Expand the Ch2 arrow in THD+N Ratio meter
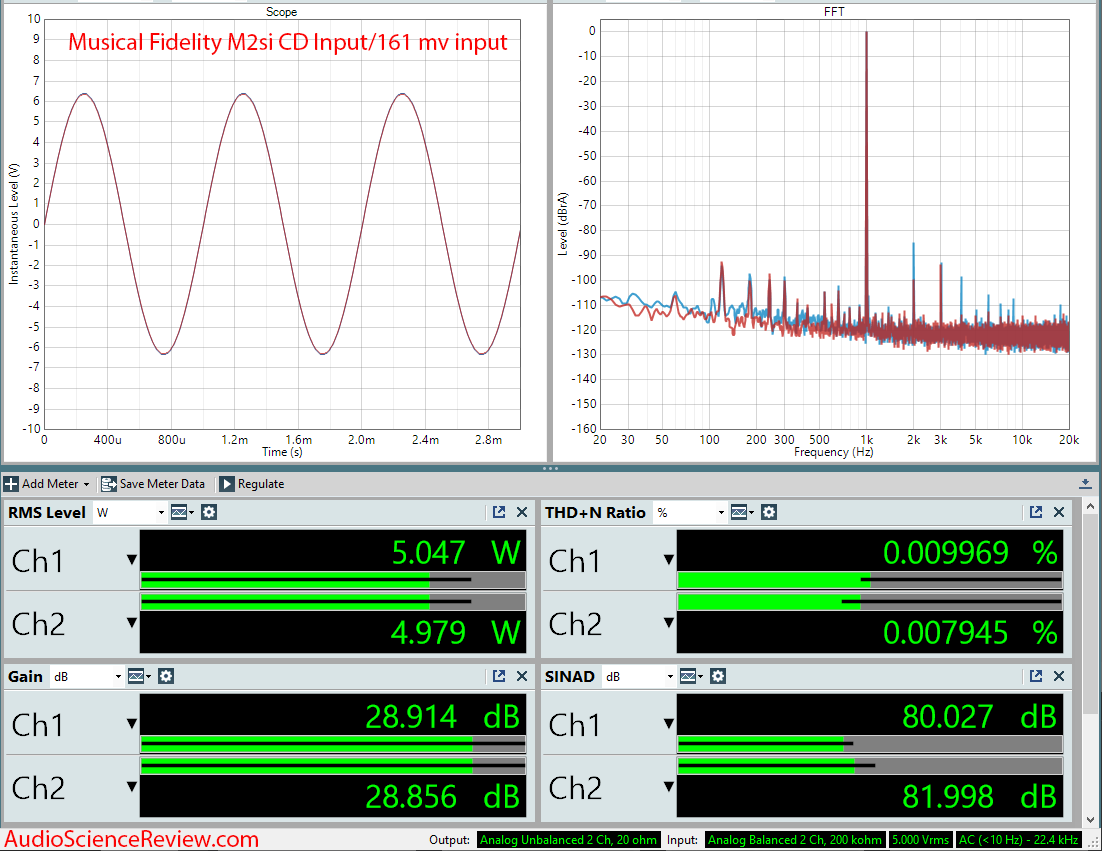 [668, 623]
